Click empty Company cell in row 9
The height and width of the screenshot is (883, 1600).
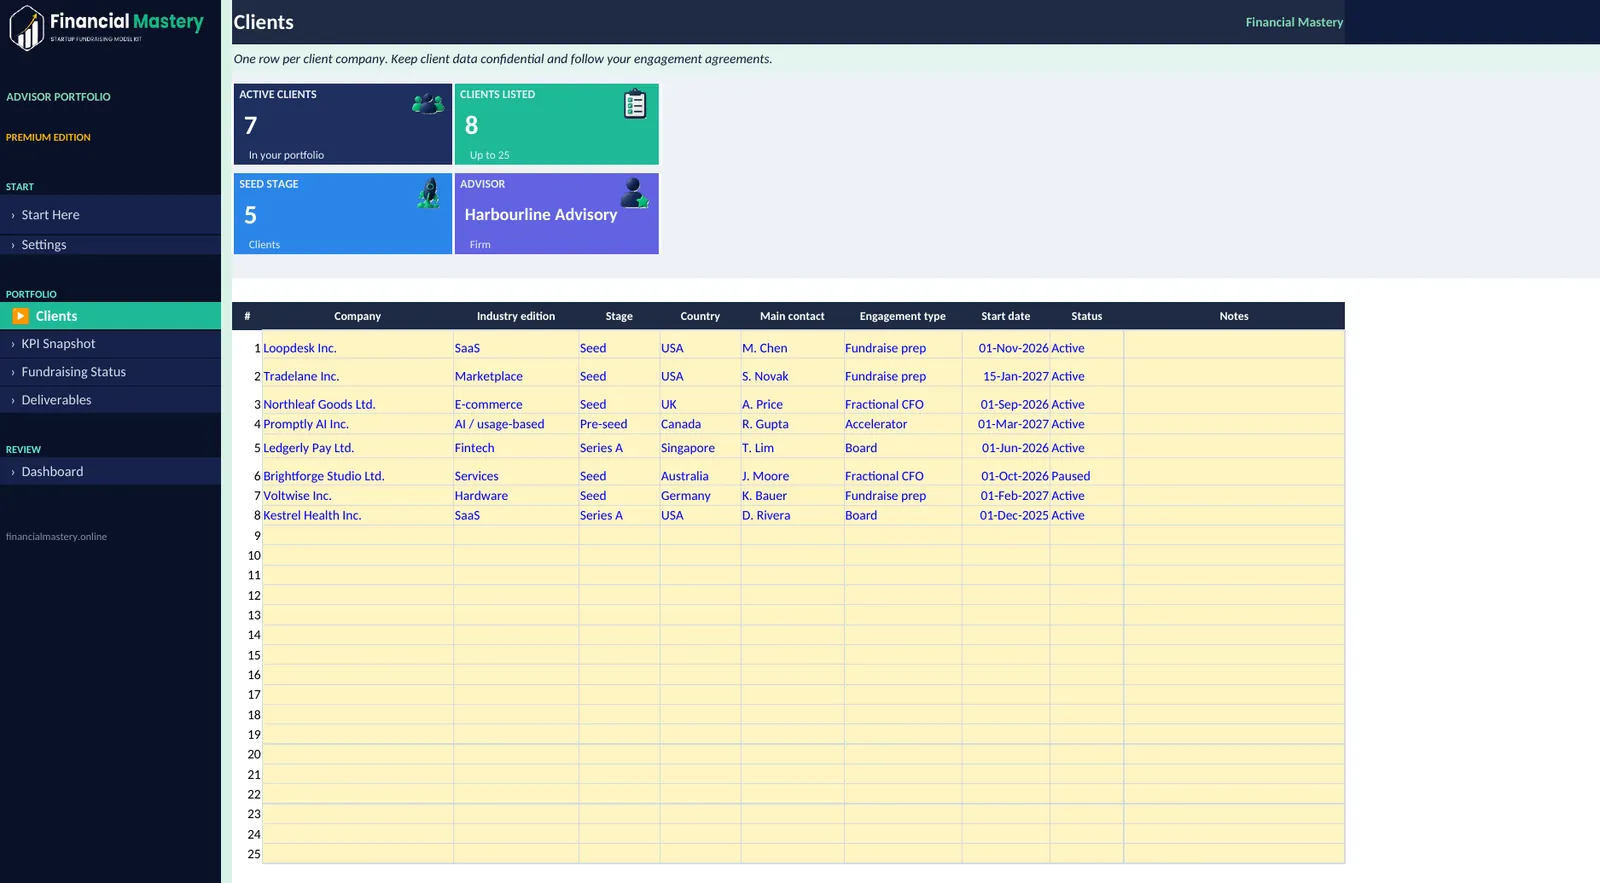tap(358, 536)
